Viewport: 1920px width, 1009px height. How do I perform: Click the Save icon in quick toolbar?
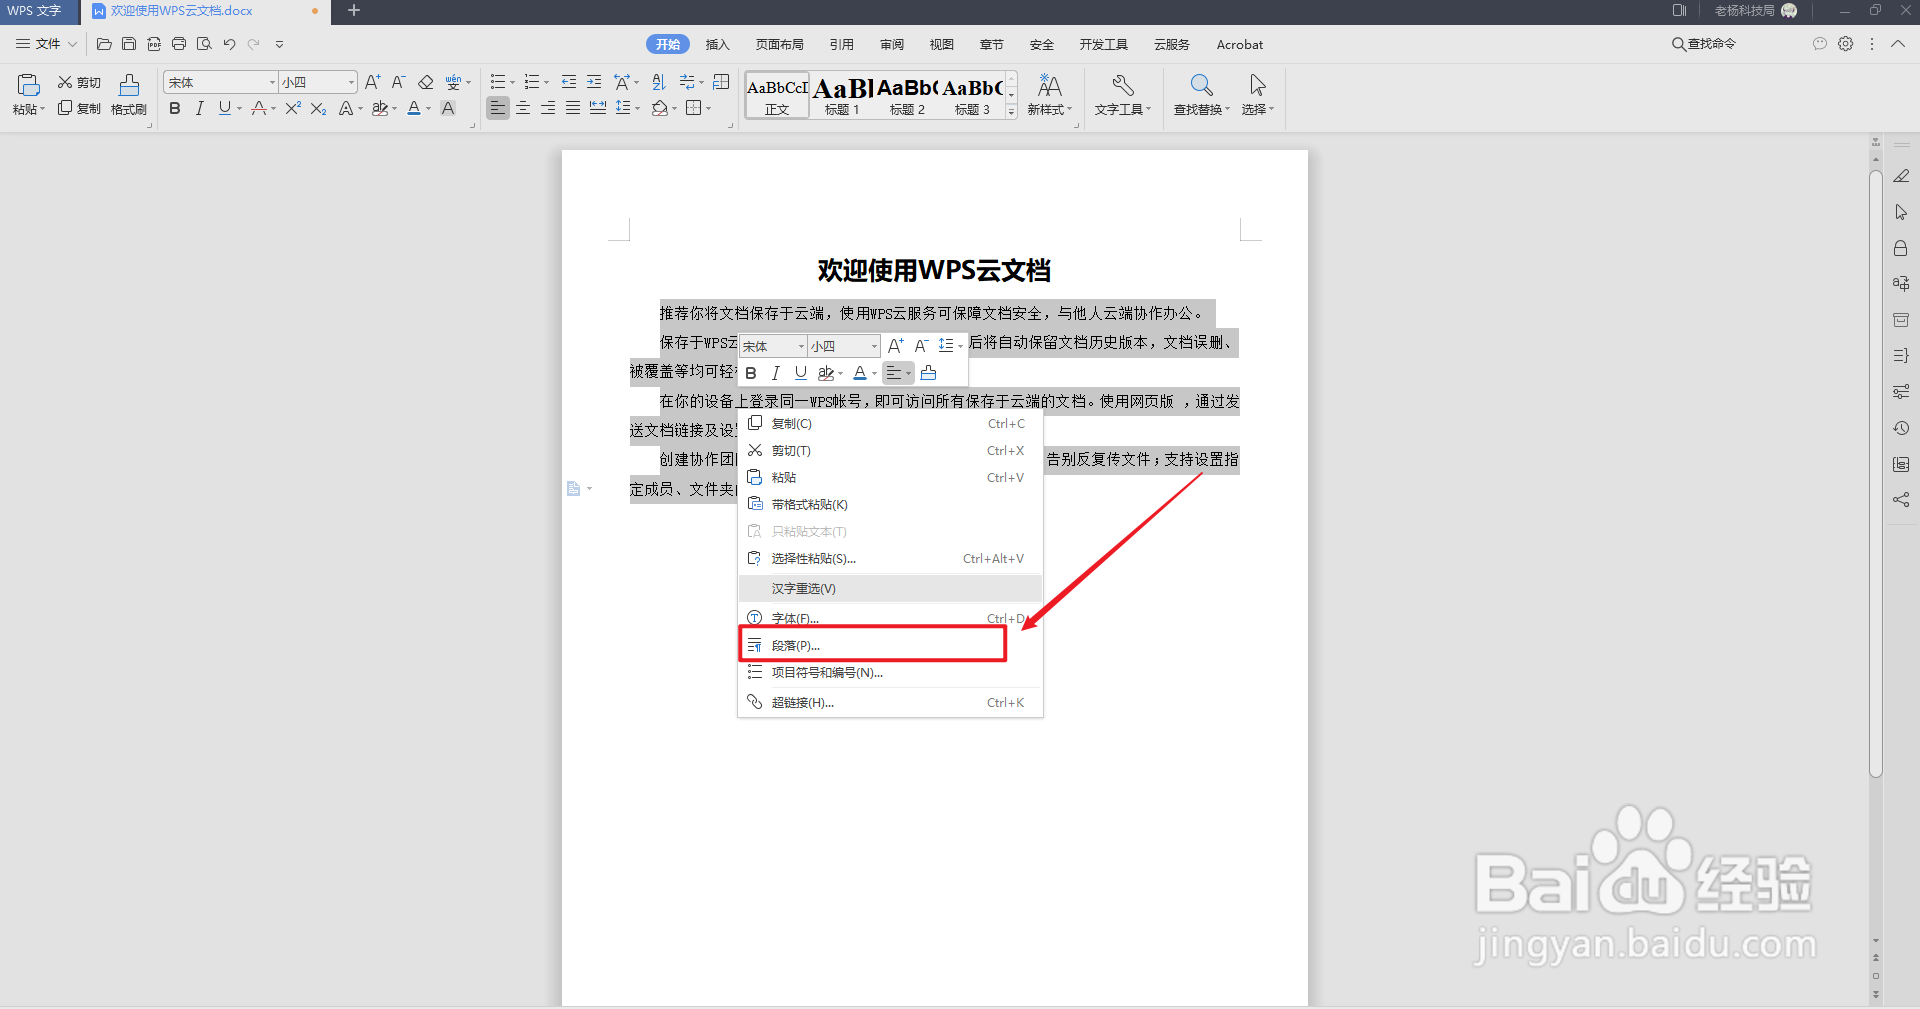pos(129,44)
